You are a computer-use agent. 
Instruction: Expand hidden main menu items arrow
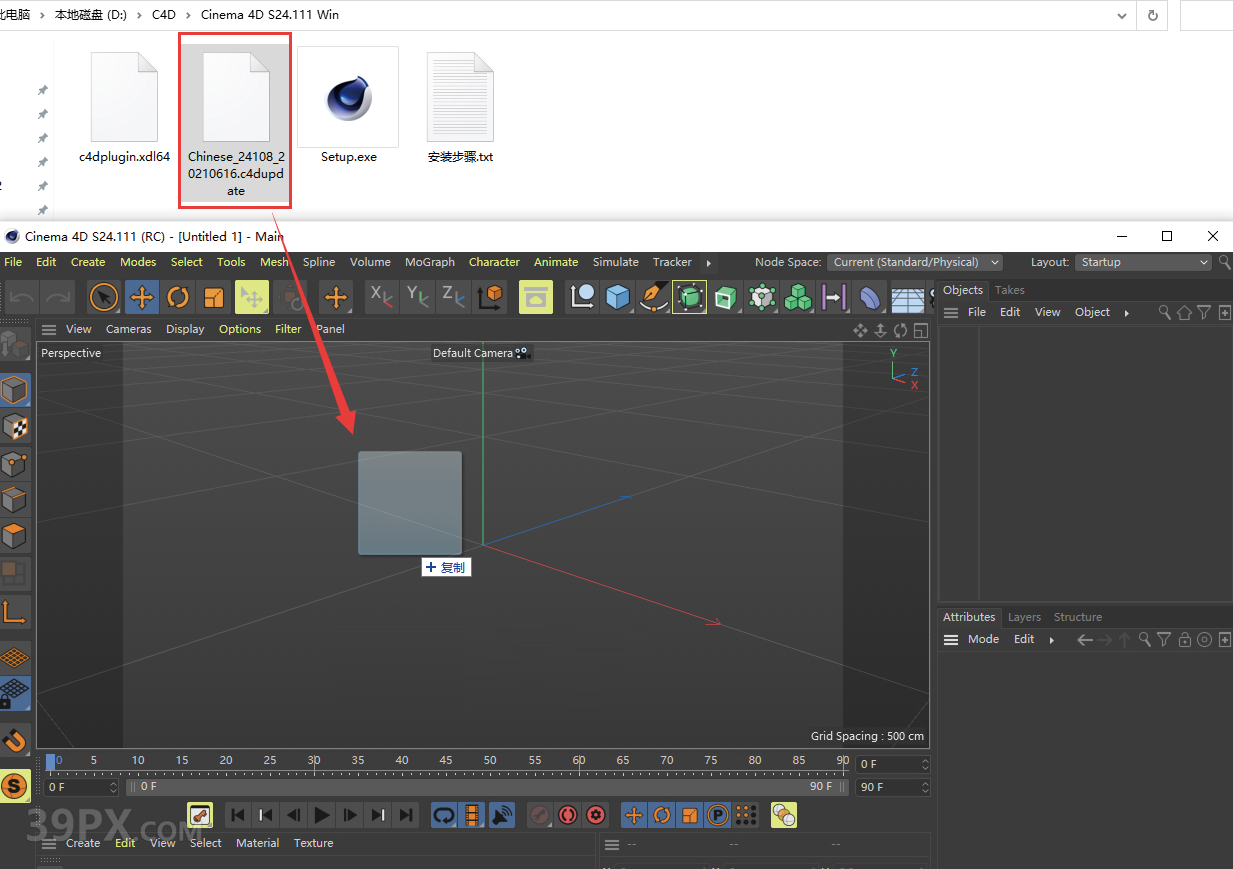(709, 263)
